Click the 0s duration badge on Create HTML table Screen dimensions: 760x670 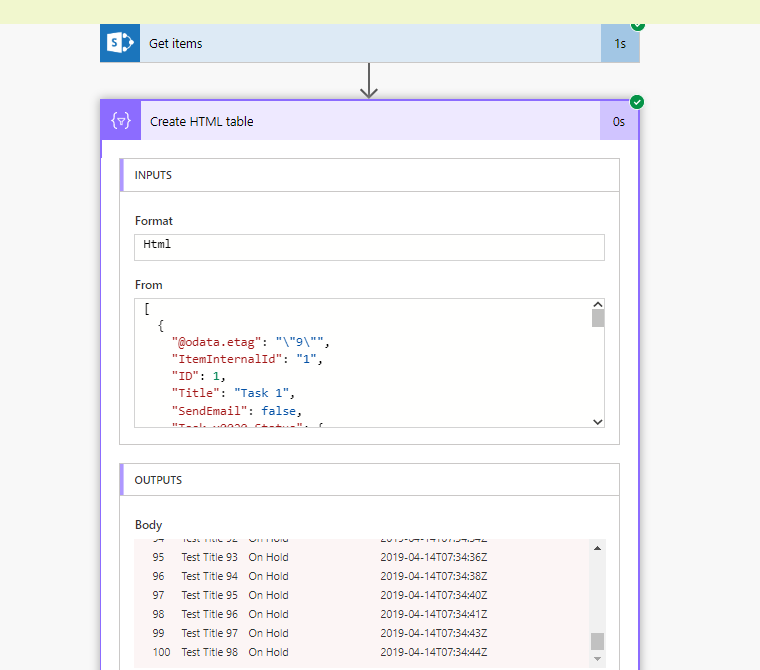[x=619, y=121]
